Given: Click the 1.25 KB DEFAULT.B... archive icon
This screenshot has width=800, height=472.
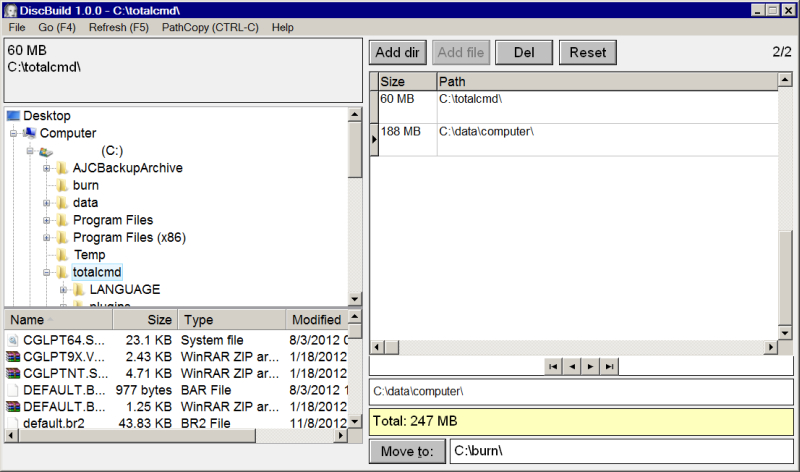Looking at the screenshot, I should pos(13,407).
